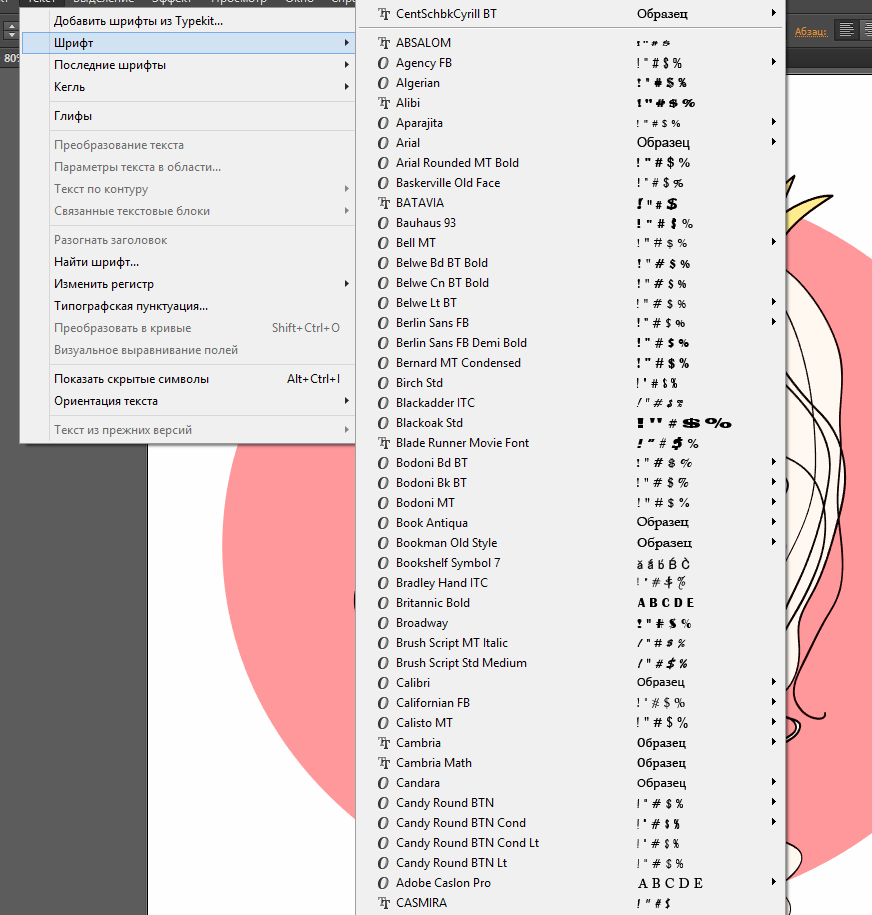The height and width of the screenshot is (915, 872).
Task: Expand the Bodoni MT styles arrow
Action: [773, 502]
